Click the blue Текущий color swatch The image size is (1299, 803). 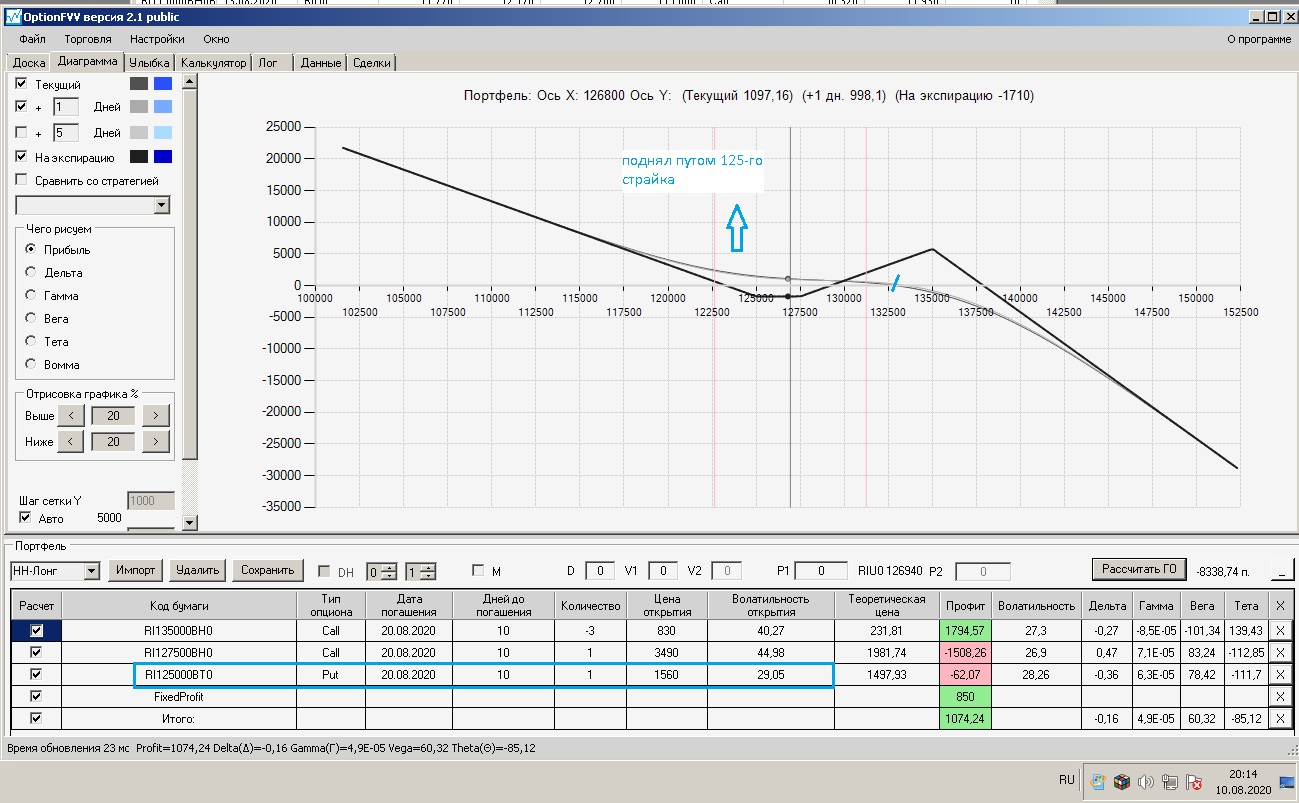pyautogui.click(x=163, y=84)
